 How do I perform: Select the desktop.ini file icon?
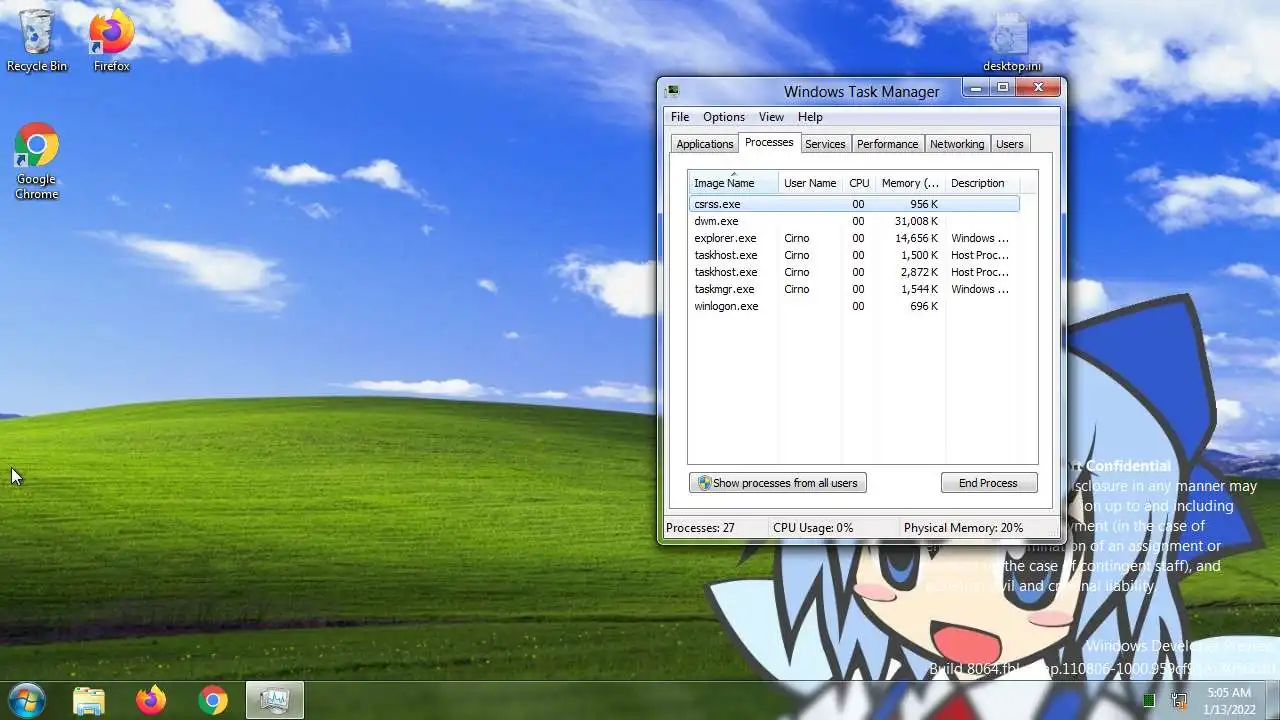click(x=1011, y=42)
